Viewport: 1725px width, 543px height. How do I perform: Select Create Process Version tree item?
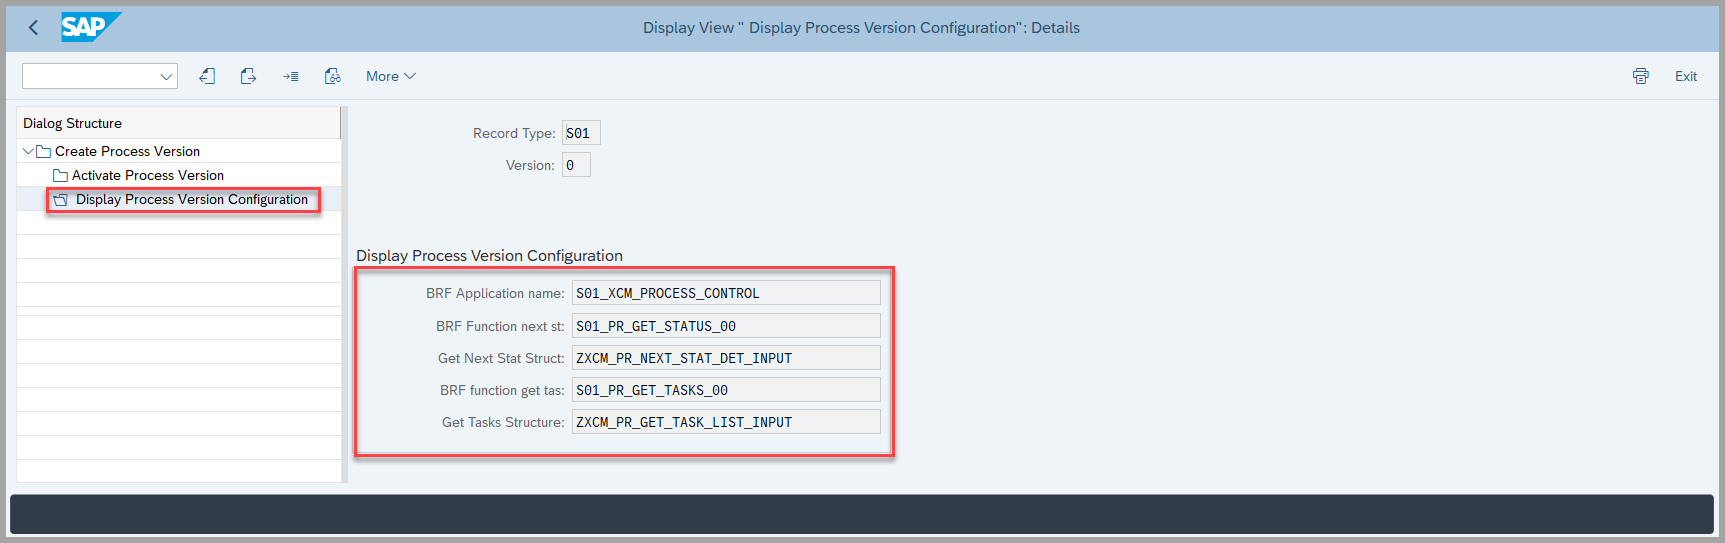127,151
